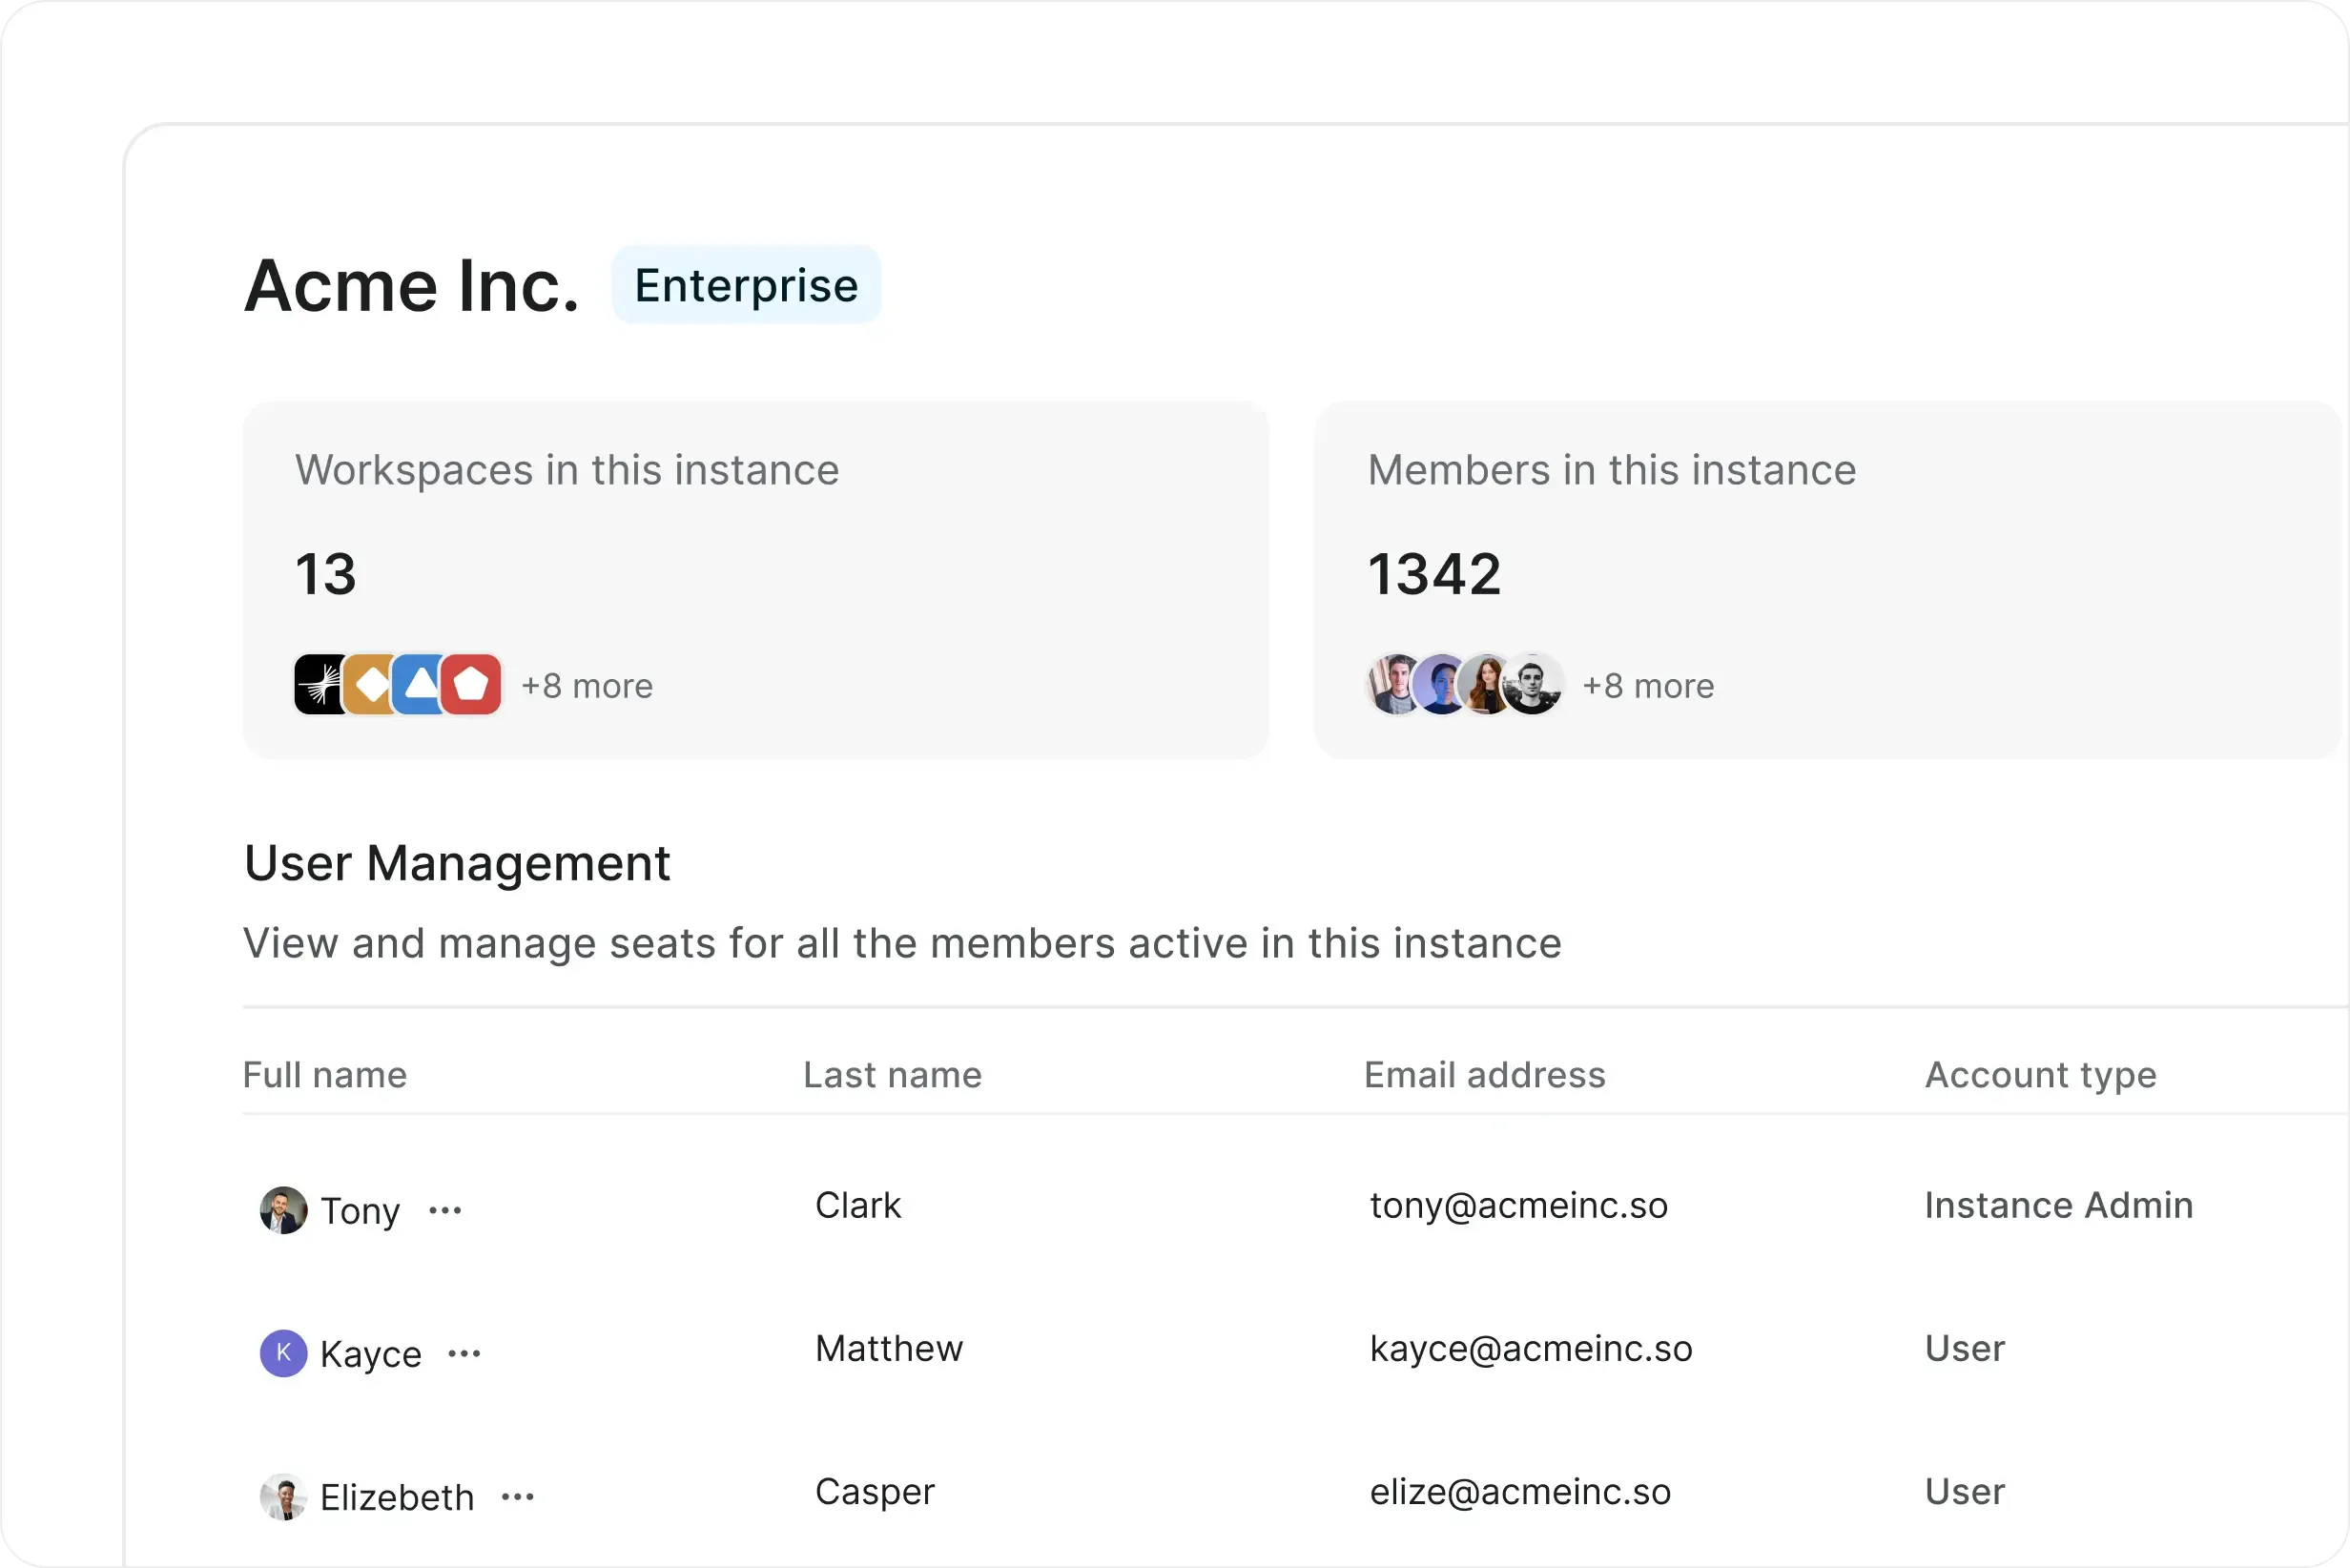Sort by the Email address column header
The width and height of the screenshot is (2350, 1568).
click(1484, 1075)
